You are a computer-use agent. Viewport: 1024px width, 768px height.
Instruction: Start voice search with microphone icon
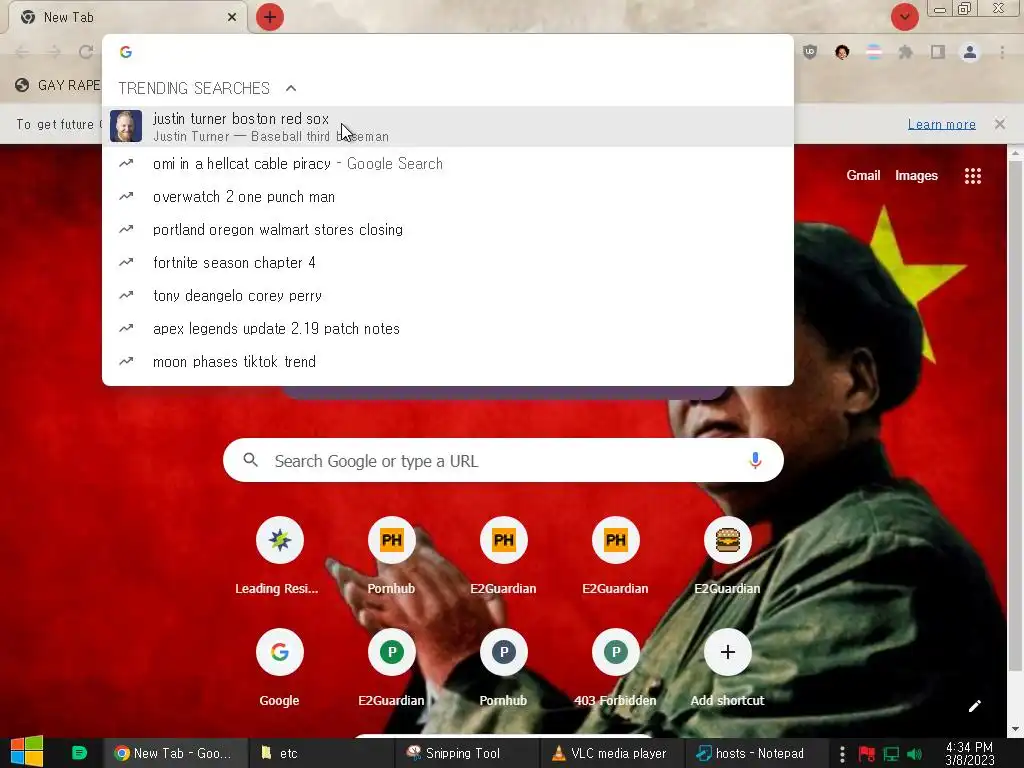[x=755, y=460]
